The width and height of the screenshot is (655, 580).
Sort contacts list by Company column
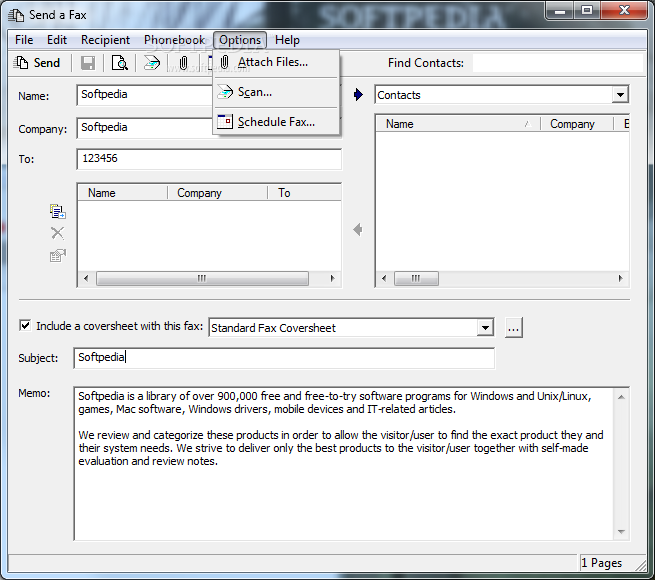(576, 124)
